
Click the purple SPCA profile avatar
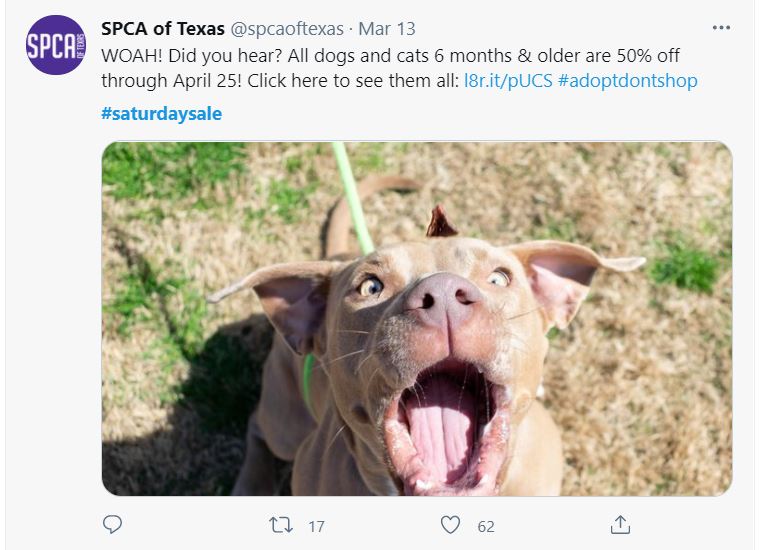56,45
